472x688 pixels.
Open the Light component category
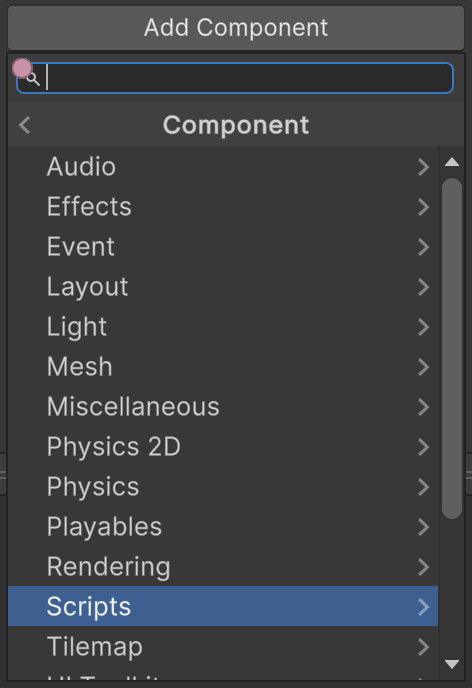(223, 327)
